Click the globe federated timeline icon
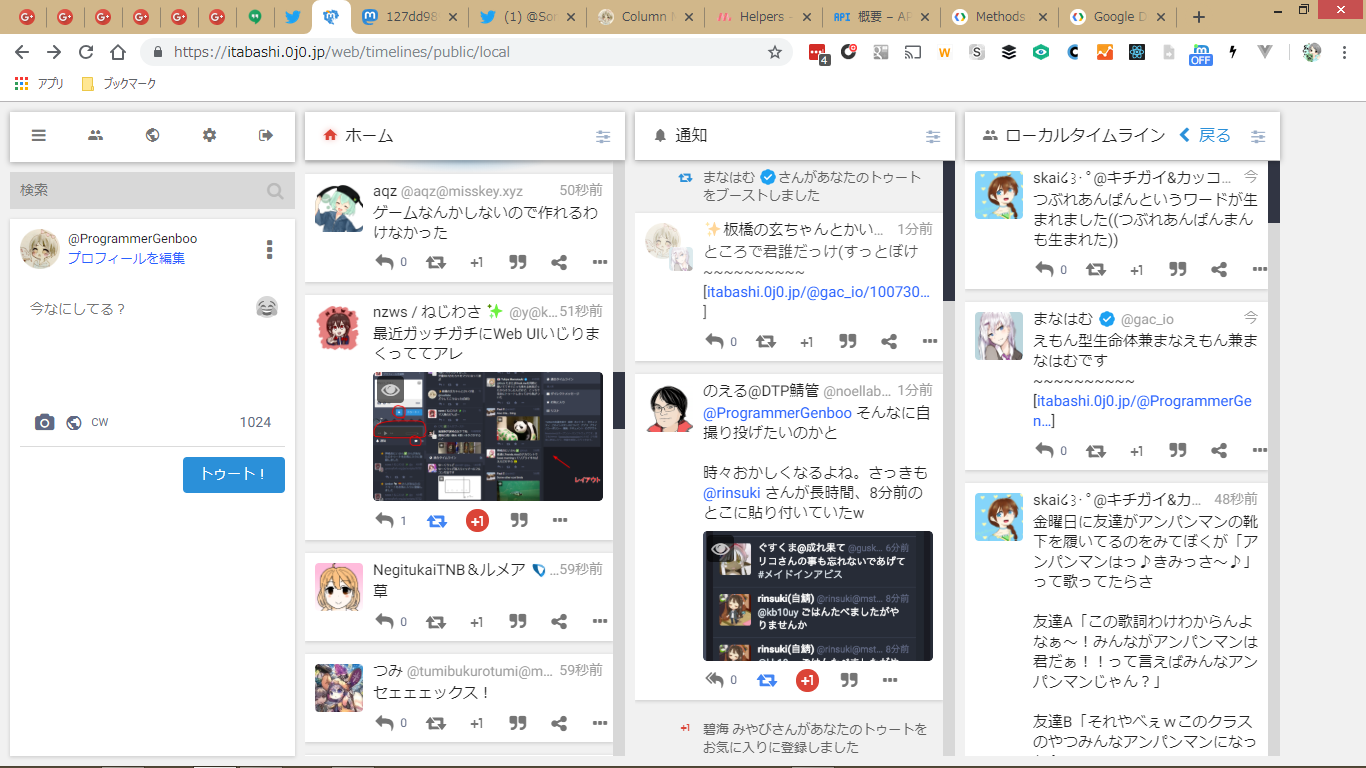The height and width of the screenshot is (768, 1366). tap(152, 136)
